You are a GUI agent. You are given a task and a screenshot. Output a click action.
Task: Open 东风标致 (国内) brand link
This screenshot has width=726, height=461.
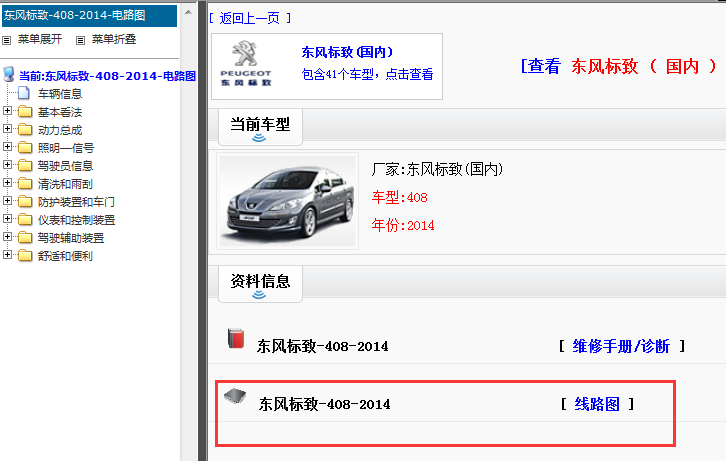click(347, 52)
